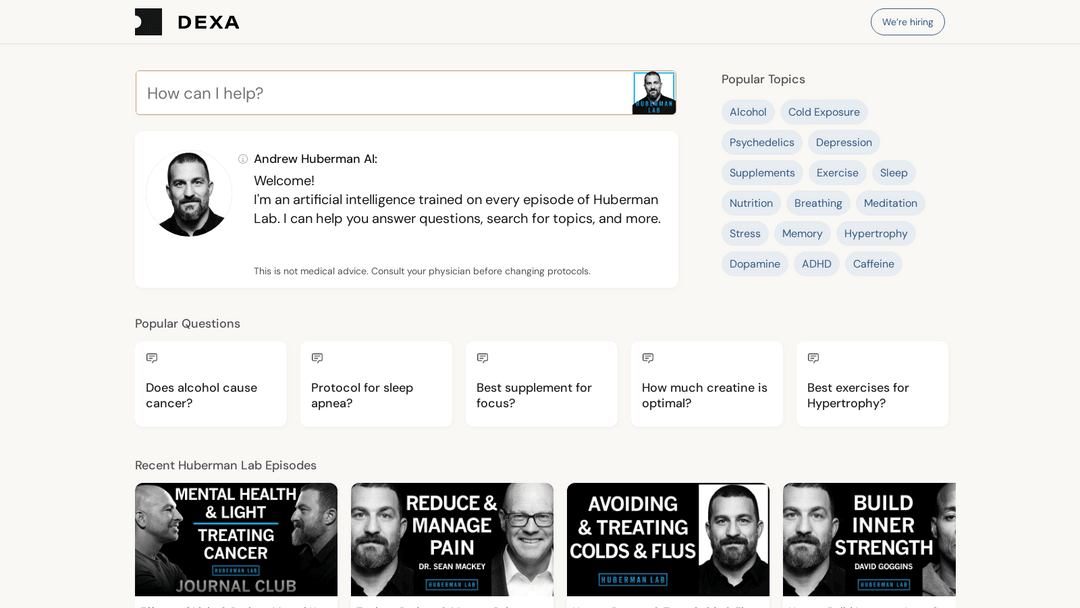Click the chat icon on alcohol cancer question

pyautogui.click(x=152, y=358)
